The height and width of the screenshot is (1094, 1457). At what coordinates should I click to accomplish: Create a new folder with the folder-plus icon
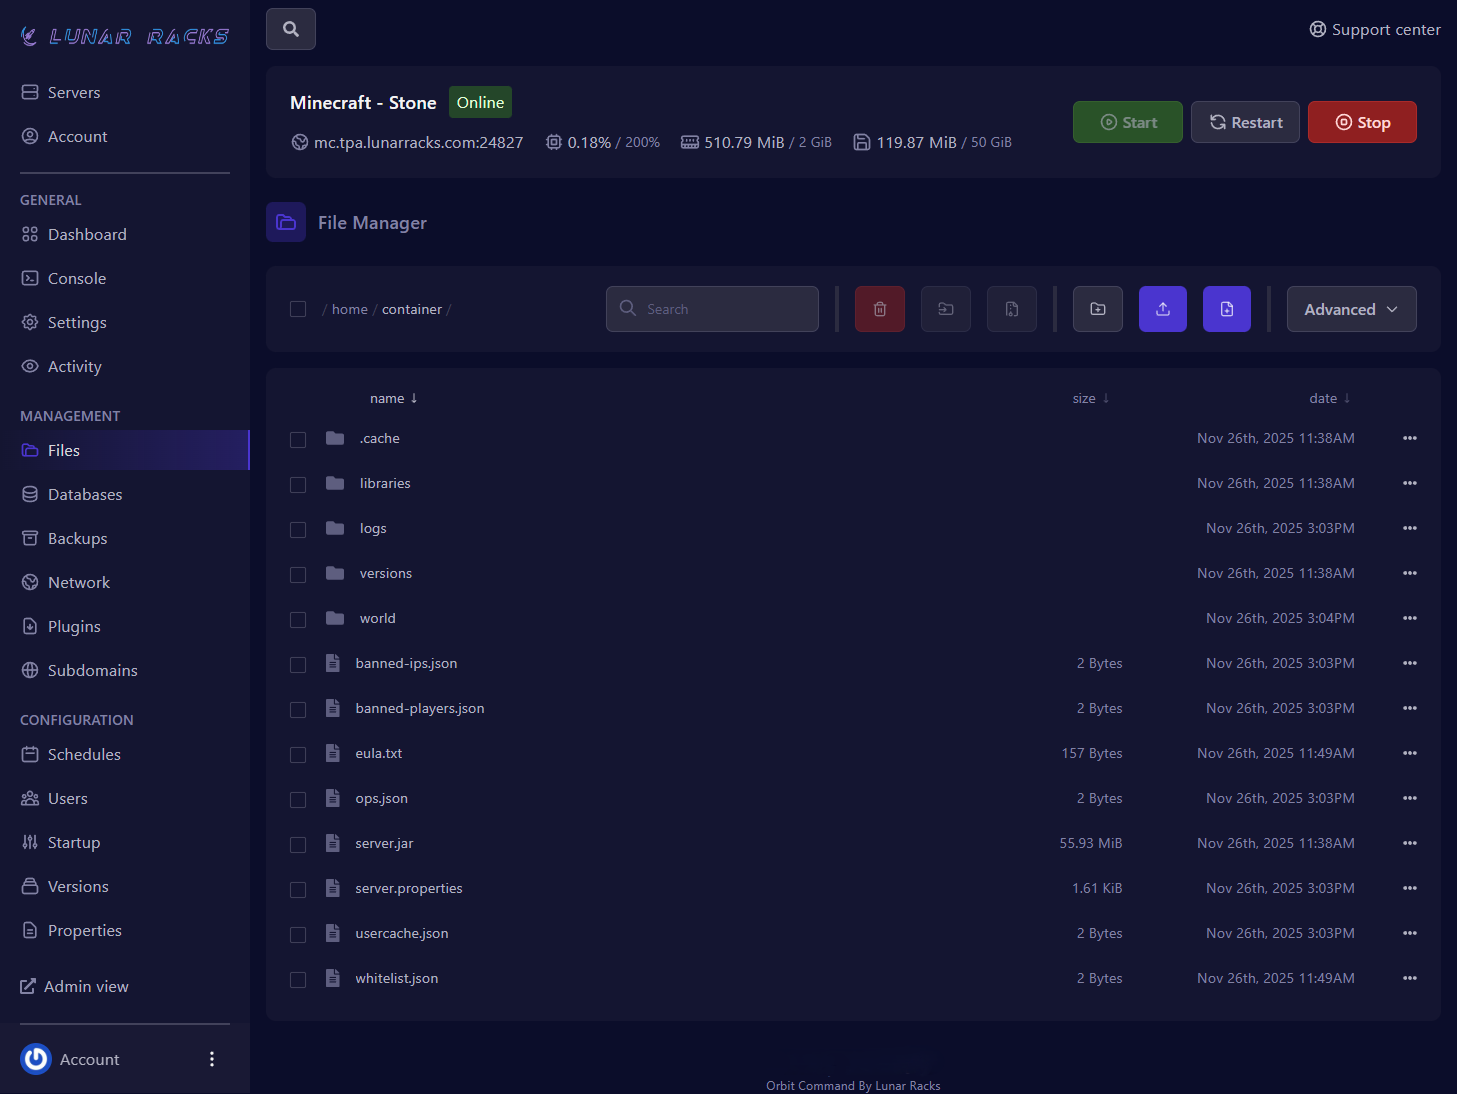[x=1097, y=309]
